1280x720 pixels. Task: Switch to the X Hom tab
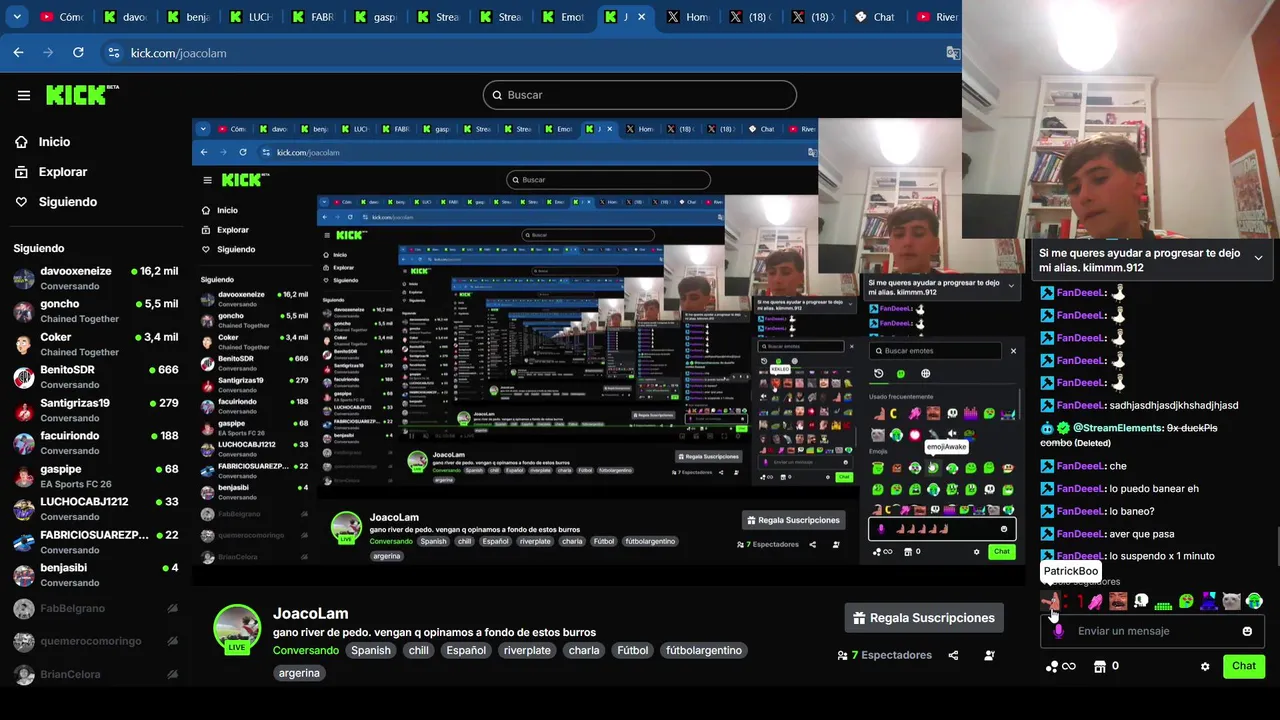click(x=687, y=17)
